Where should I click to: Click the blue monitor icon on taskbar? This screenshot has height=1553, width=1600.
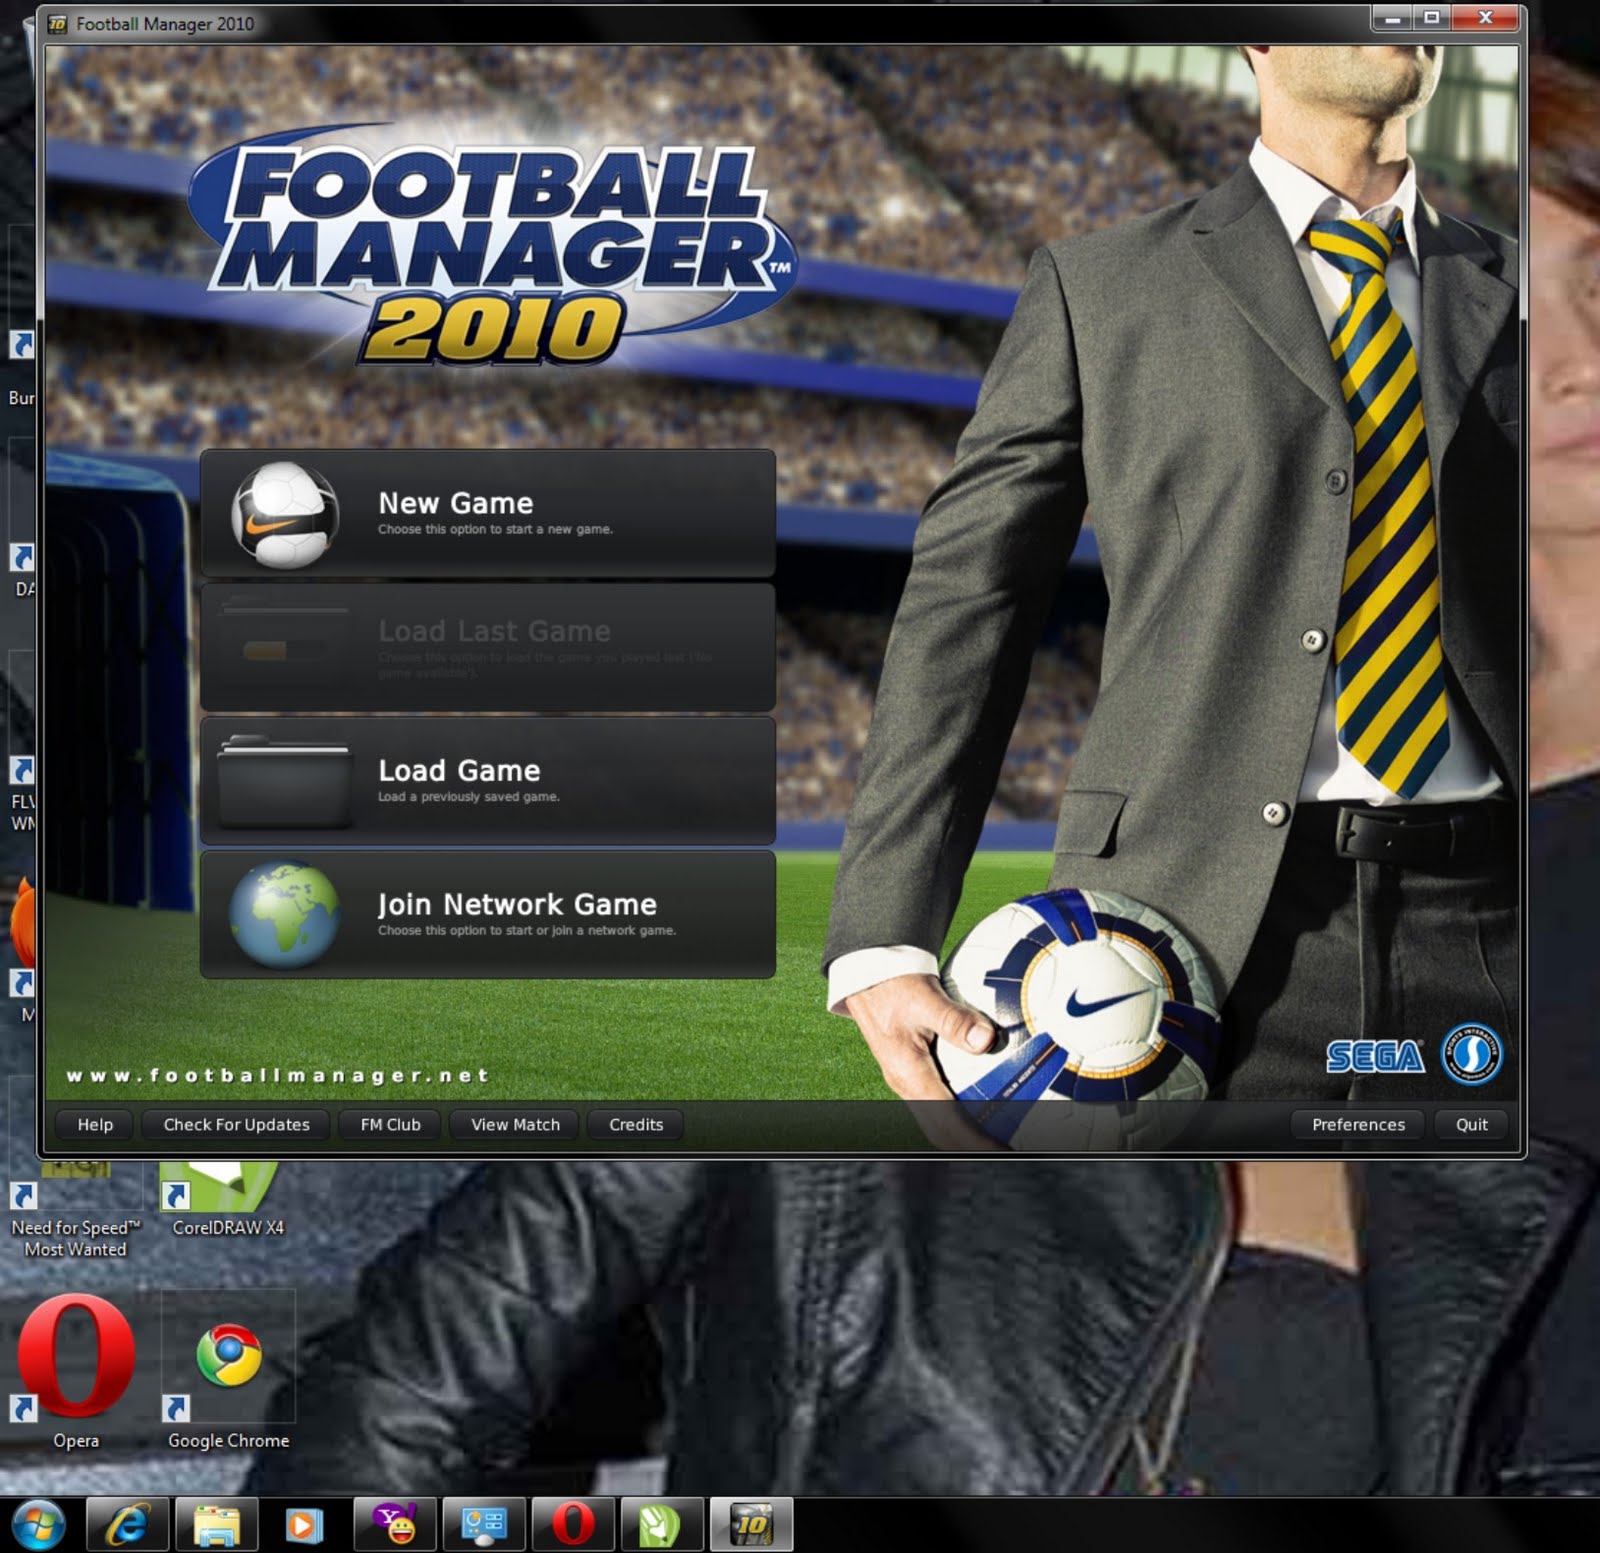point(484,1525)
